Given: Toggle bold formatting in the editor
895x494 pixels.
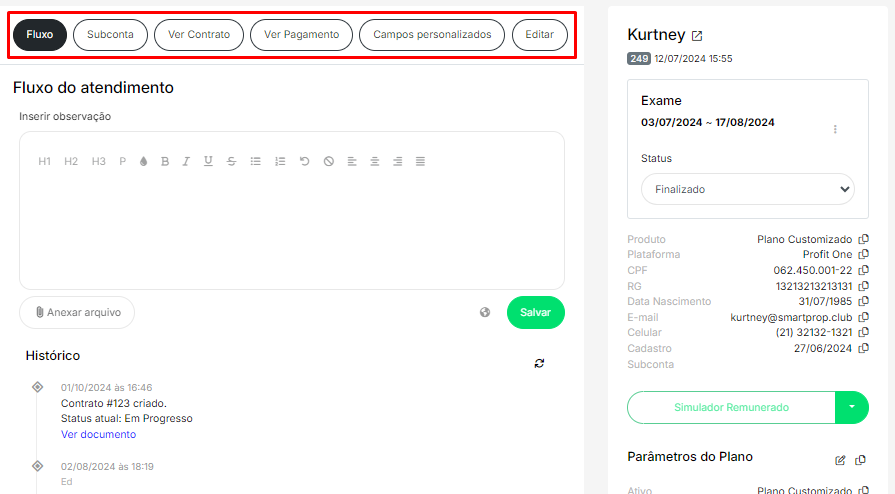Looking at the screenshot, I should click(x=165, y=161).
